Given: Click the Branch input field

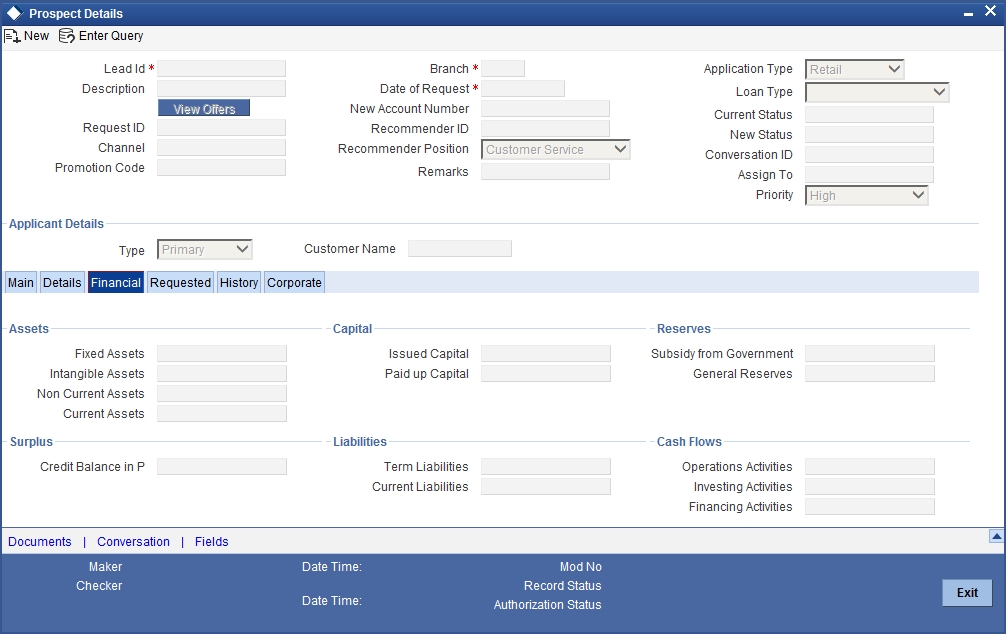Looking at the screenshot, I should pos(503,69).
